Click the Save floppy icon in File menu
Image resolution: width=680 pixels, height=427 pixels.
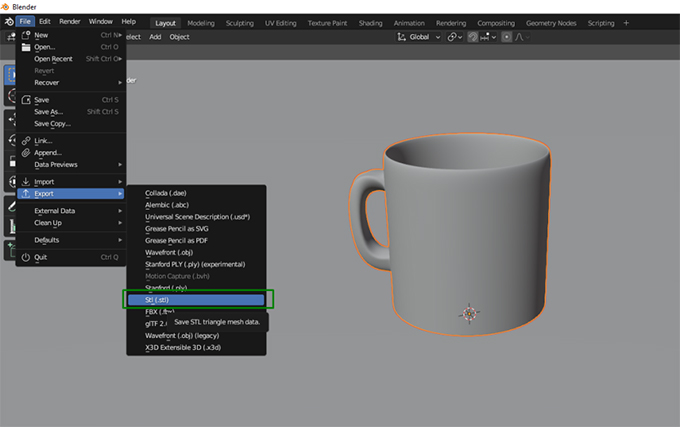(x=26, y=100)
